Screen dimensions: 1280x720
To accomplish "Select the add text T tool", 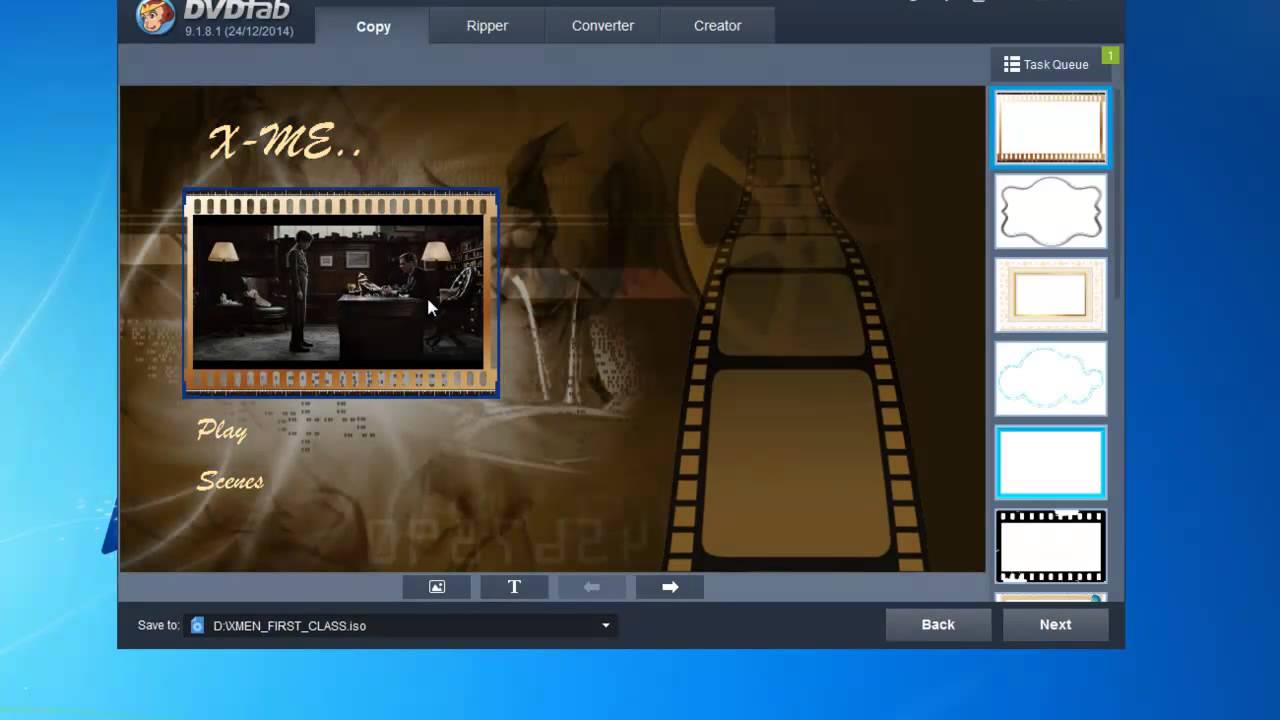I will pos(514,587).
